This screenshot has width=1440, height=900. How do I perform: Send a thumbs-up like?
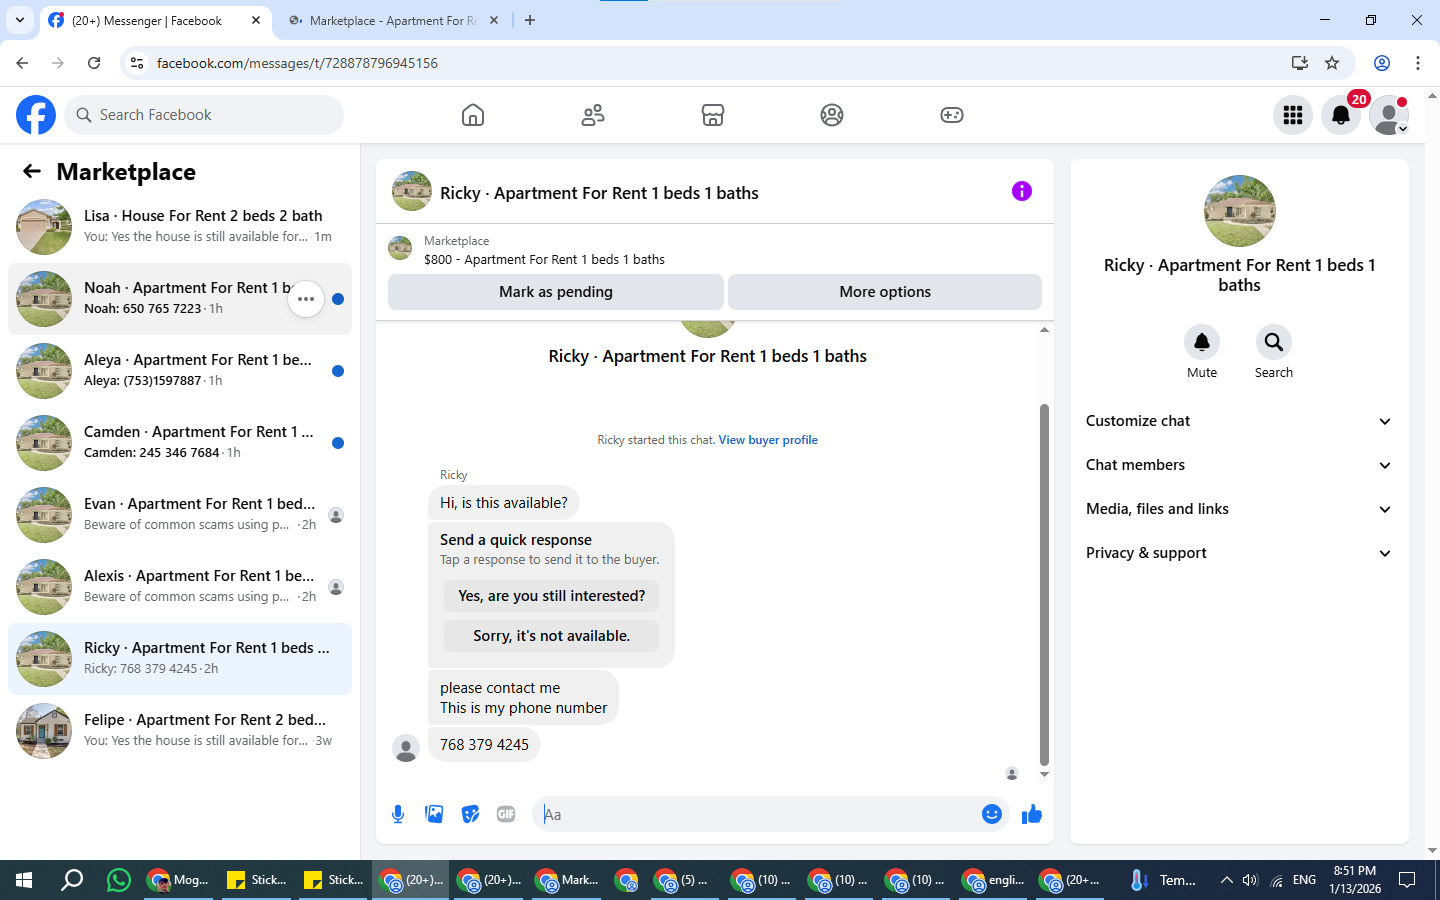[1032, 814]
